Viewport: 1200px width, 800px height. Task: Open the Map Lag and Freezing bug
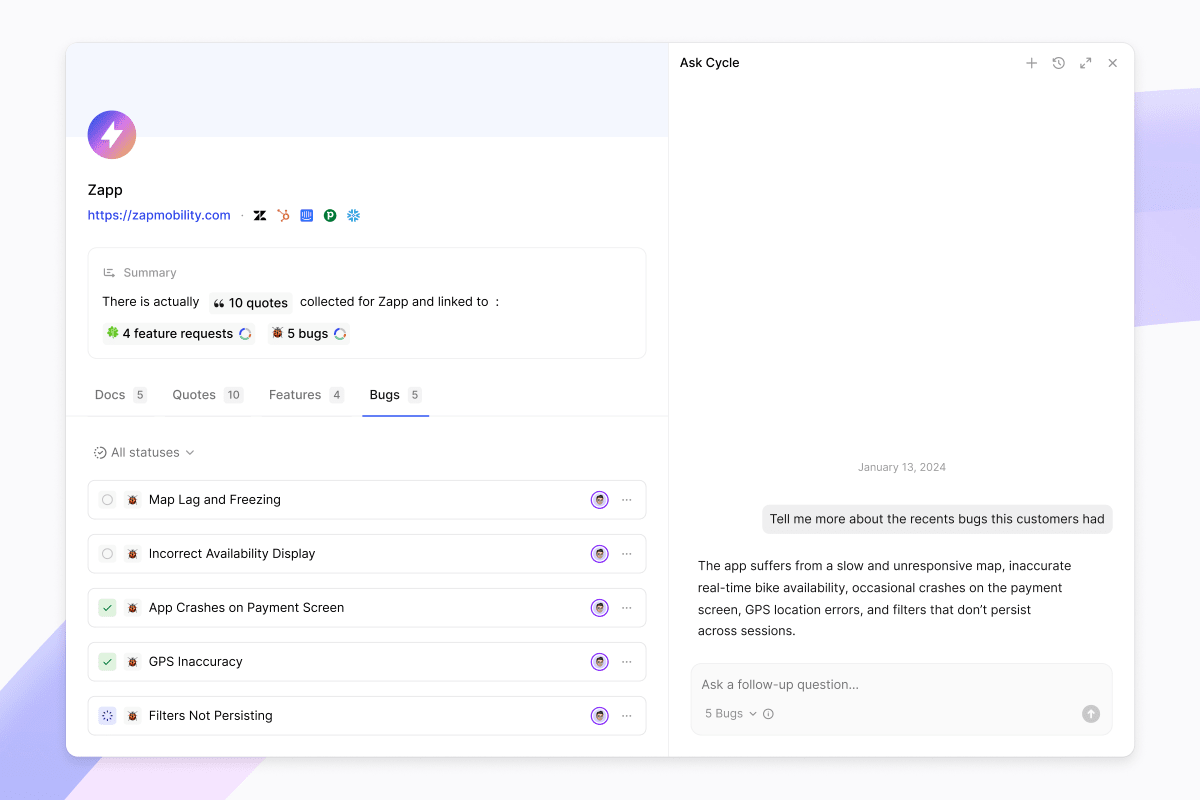(x=367, y=500)
